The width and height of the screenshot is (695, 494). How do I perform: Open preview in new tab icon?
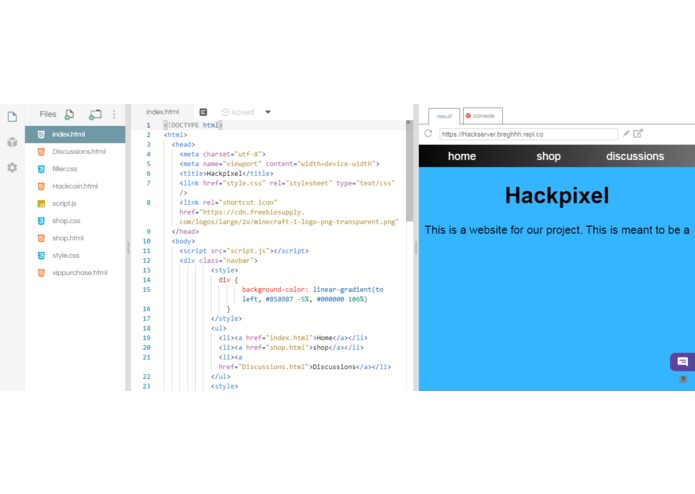point(638,133)
